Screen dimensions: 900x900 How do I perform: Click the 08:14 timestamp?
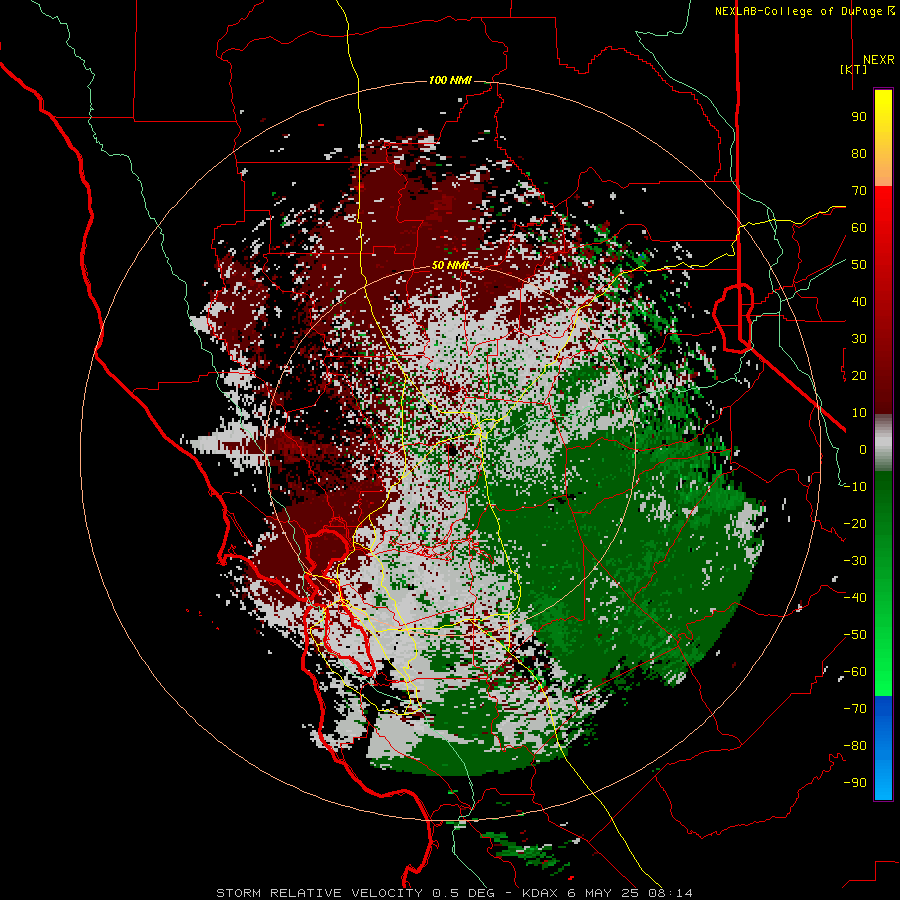(x=669, y=893)
